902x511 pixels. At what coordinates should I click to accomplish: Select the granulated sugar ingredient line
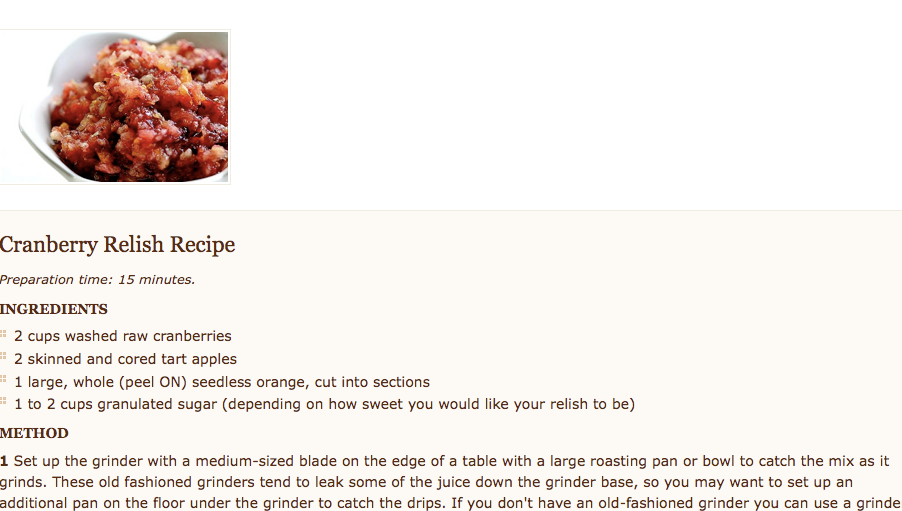(324, 404)
